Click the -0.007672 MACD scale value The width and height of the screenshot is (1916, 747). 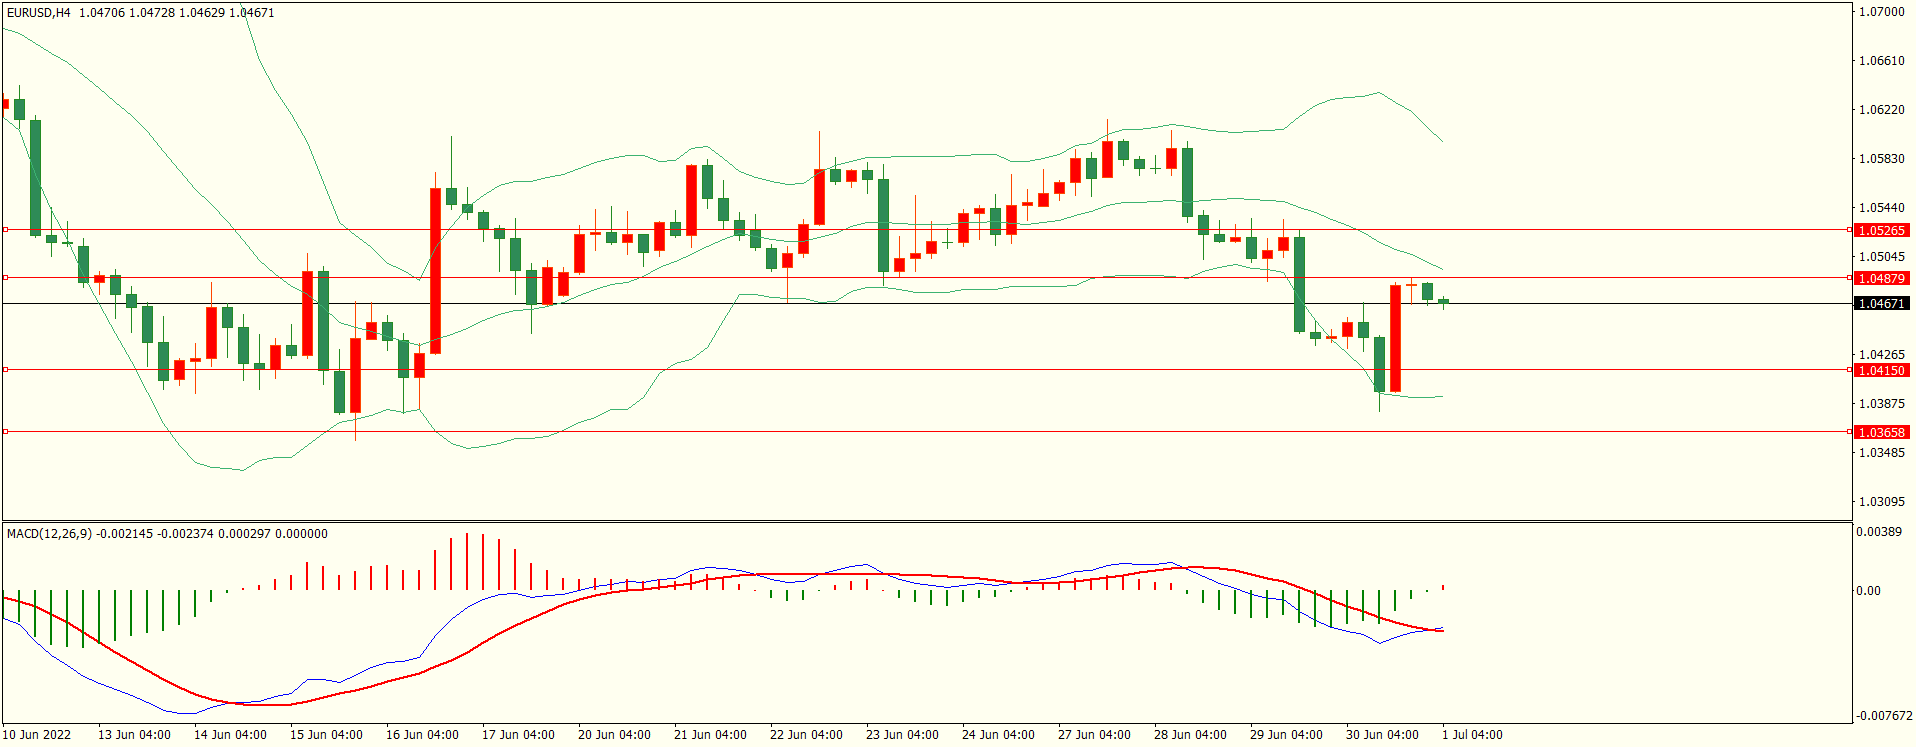(1884, 716)
